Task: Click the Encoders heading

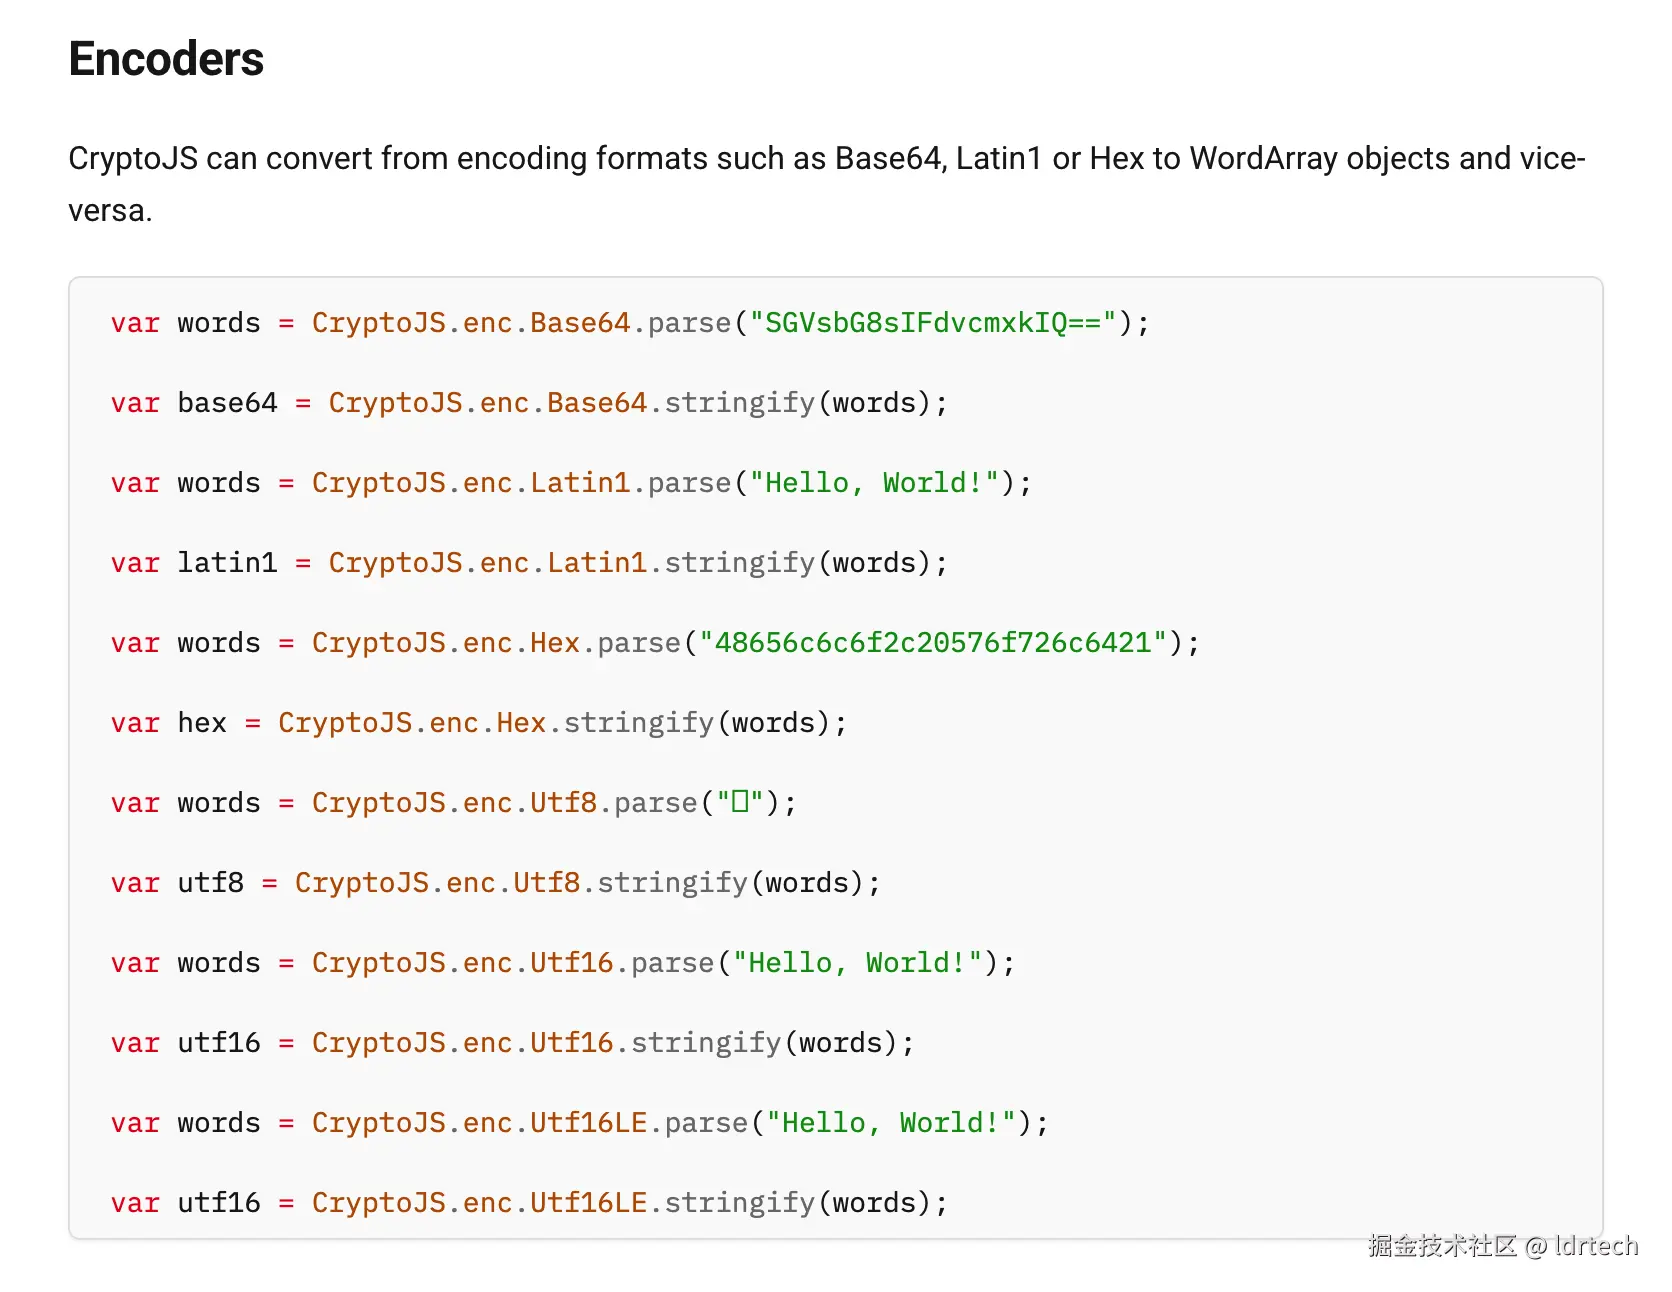Action: click(x=166, y=59)
